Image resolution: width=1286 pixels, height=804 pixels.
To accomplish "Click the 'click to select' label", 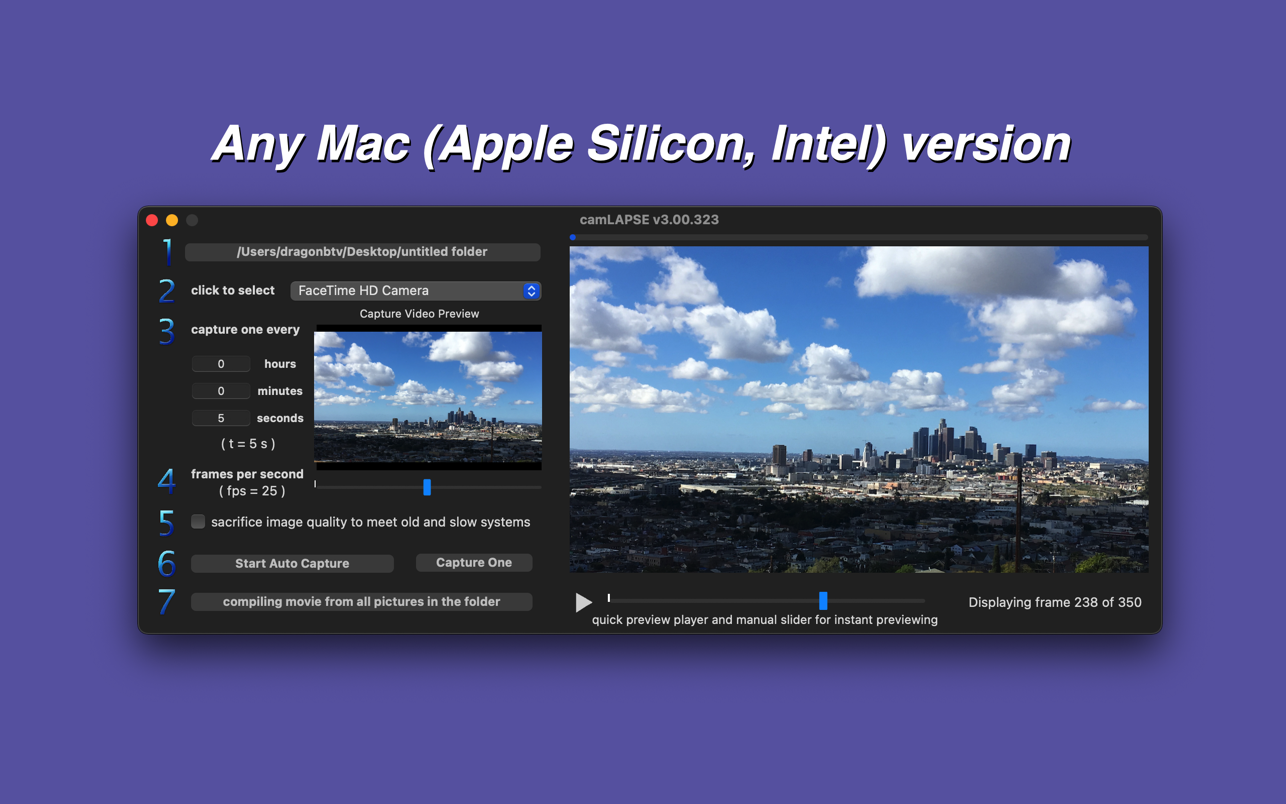I will point(233,290).
